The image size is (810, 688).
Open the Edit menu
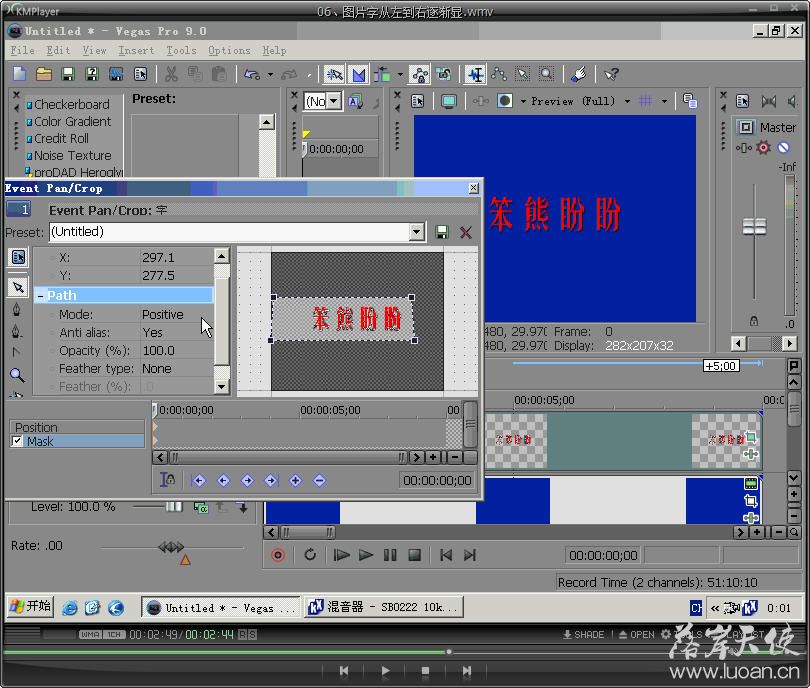click(x=58, y=50)
